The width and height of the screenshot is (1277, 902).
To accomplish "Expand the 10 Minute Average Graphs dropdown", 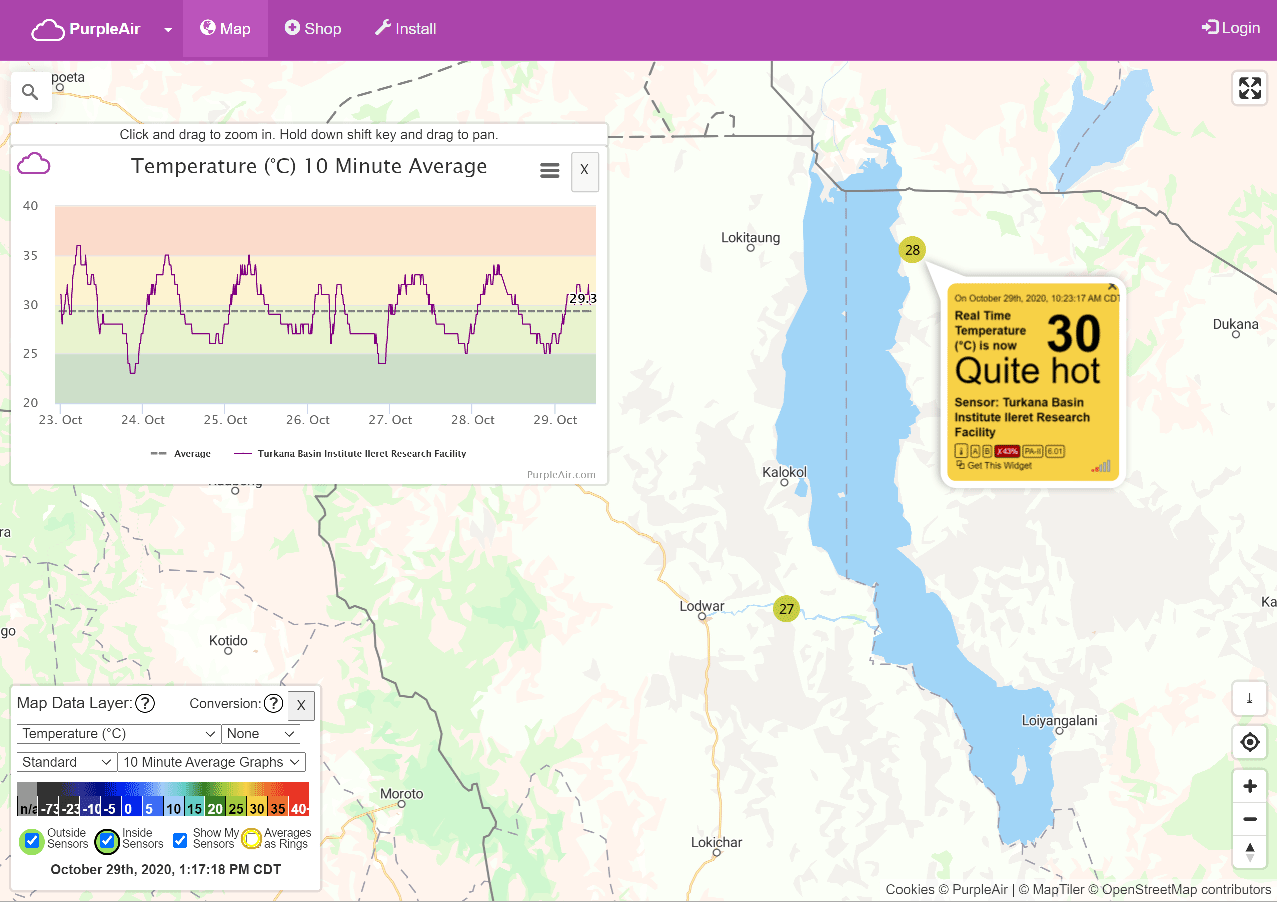I will pyautogui.click(x=212, y=762).
